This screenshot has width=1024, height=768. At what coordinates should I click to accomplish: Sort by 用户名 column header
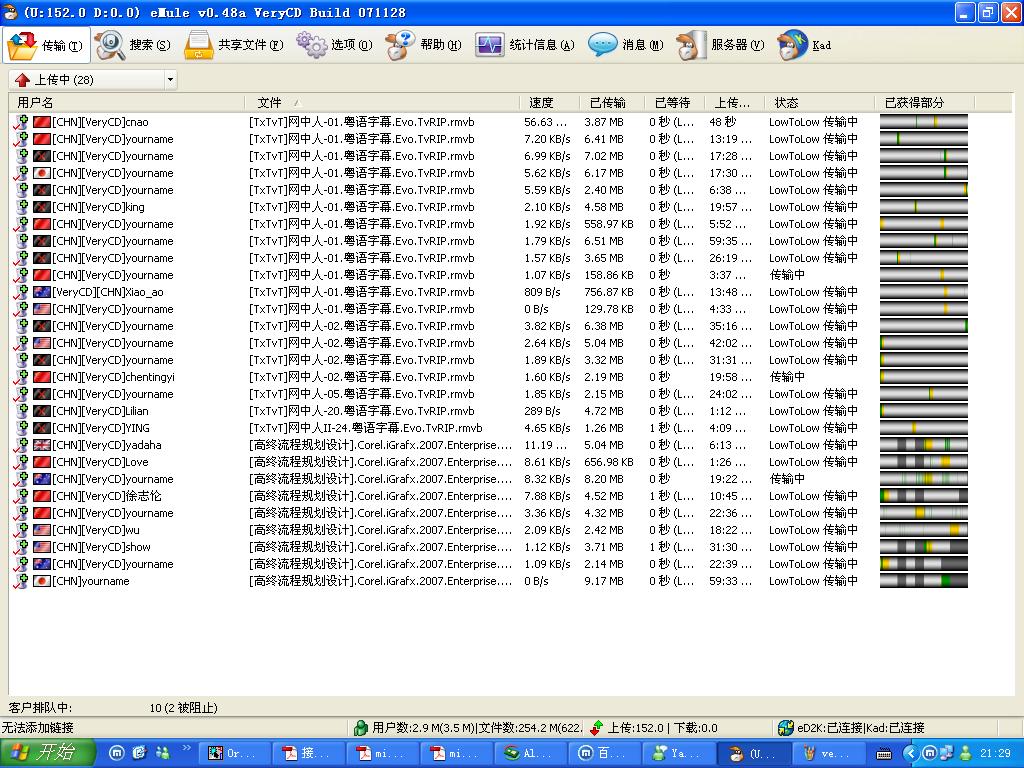pyautogui.click(x=127, y=103)
